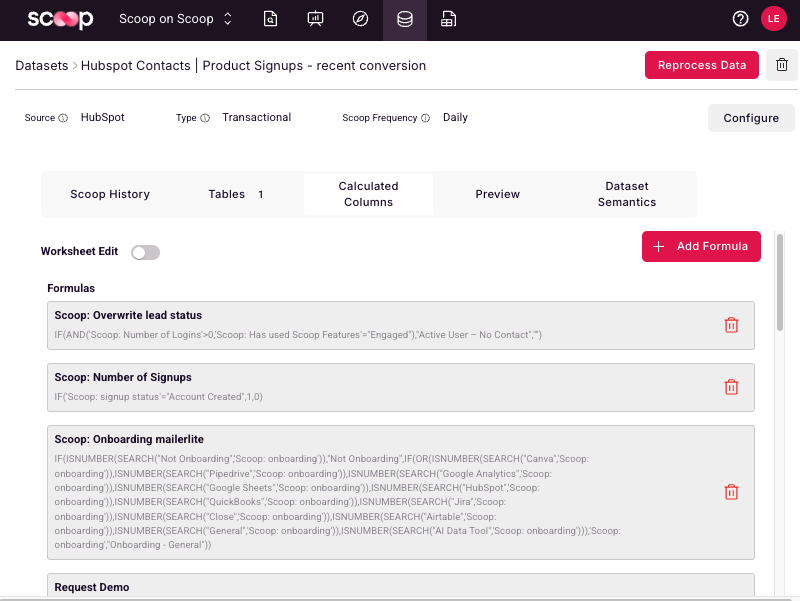Open the compass explore icon in top navigation
This screenshot has height=601, width=800.
coord(360,19)
